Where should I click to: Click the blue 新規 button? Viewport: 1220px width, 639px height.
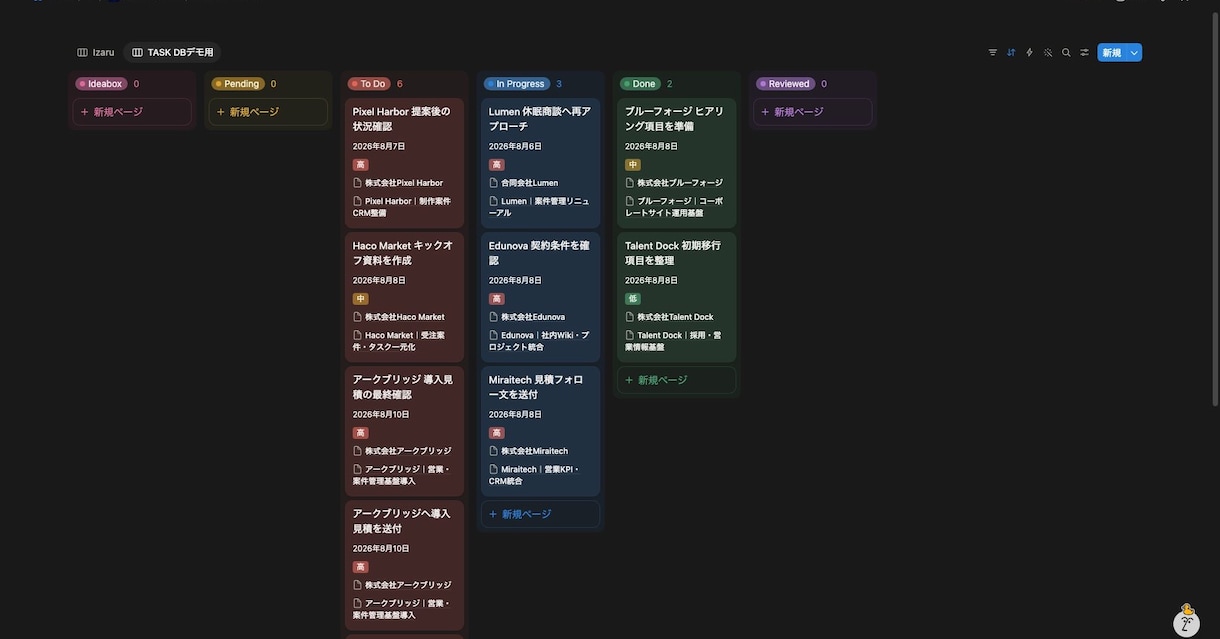(x=1112, y=52)
